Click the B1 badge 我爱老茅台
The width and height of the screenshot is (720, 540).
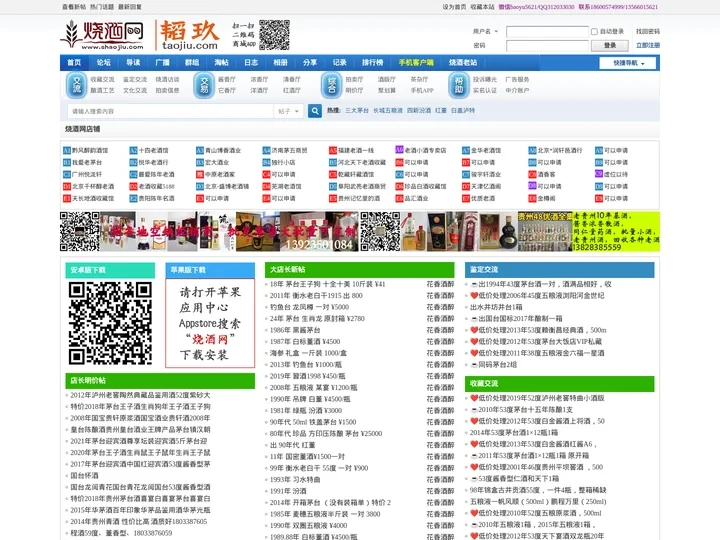pyautogui.click(x=67, y=163)
